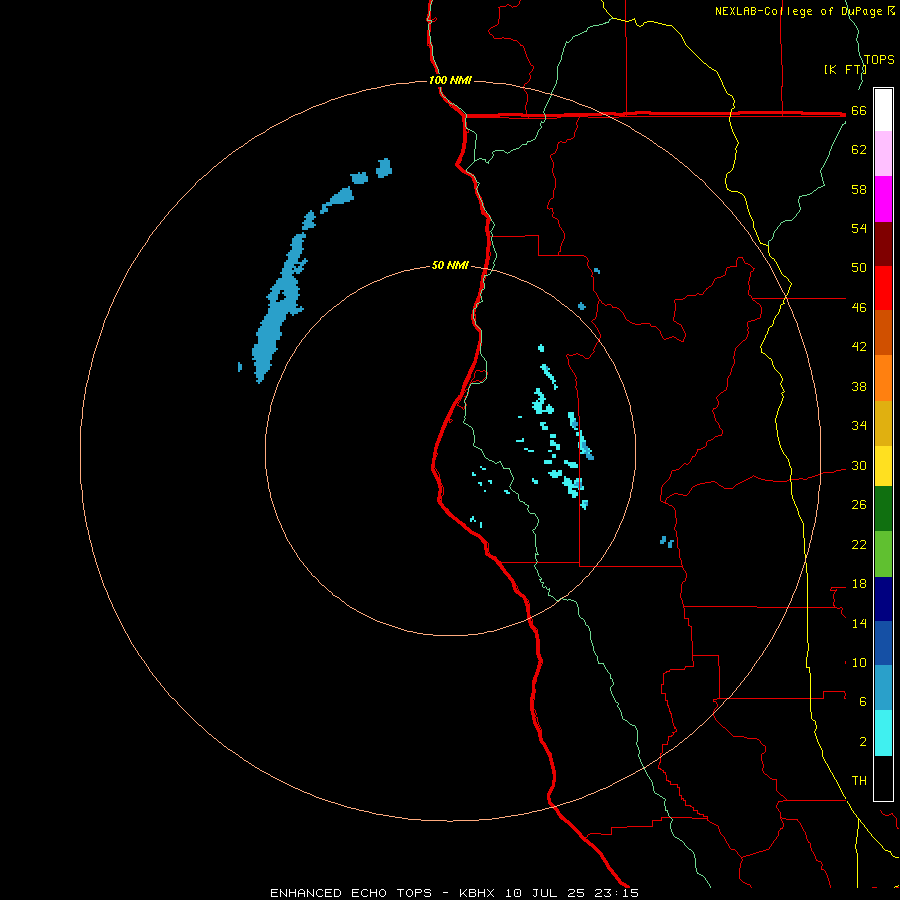Click the ENHANCED ECHO TOPS product title

pos(351,893)
